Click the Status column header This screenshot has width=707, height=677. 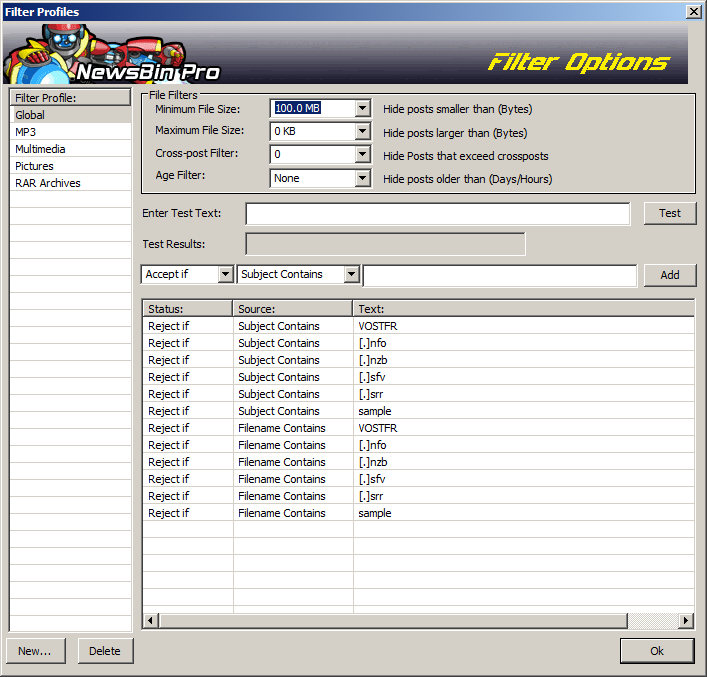tap(188, 309)
